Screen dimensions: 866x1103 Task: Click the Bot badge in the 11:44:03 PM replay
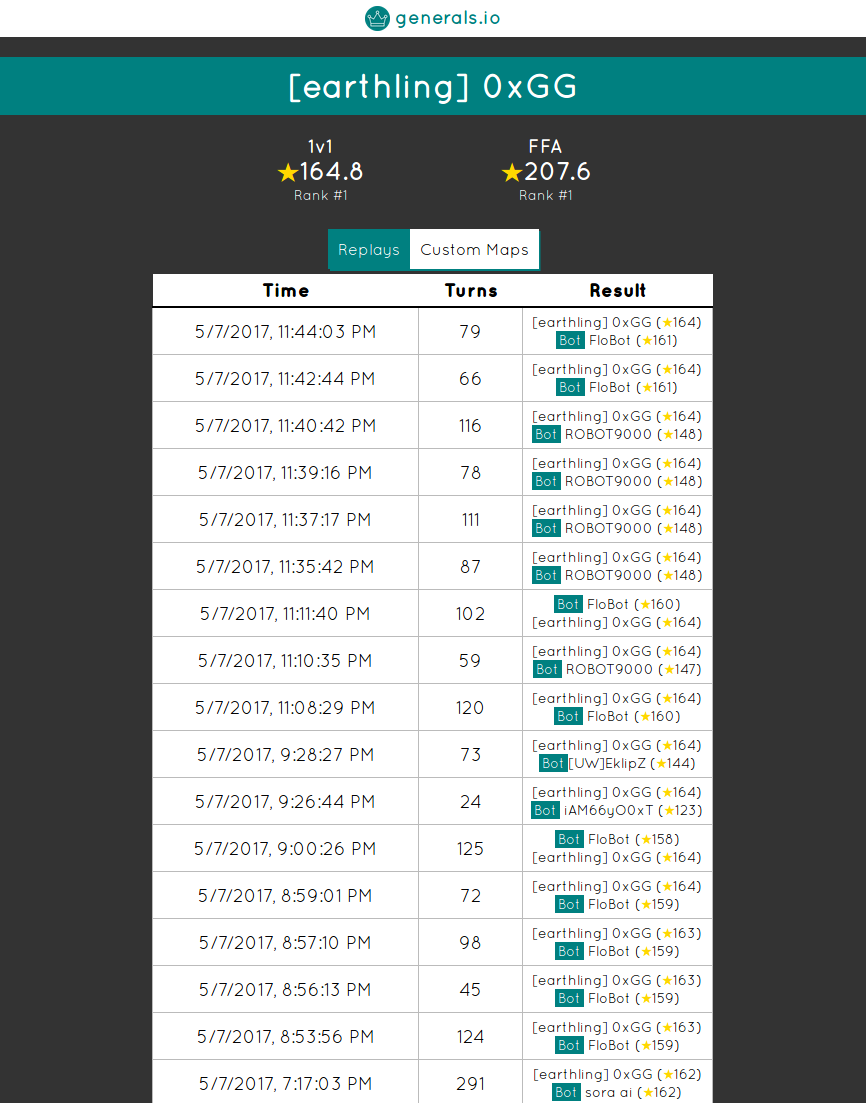point(570,340)
